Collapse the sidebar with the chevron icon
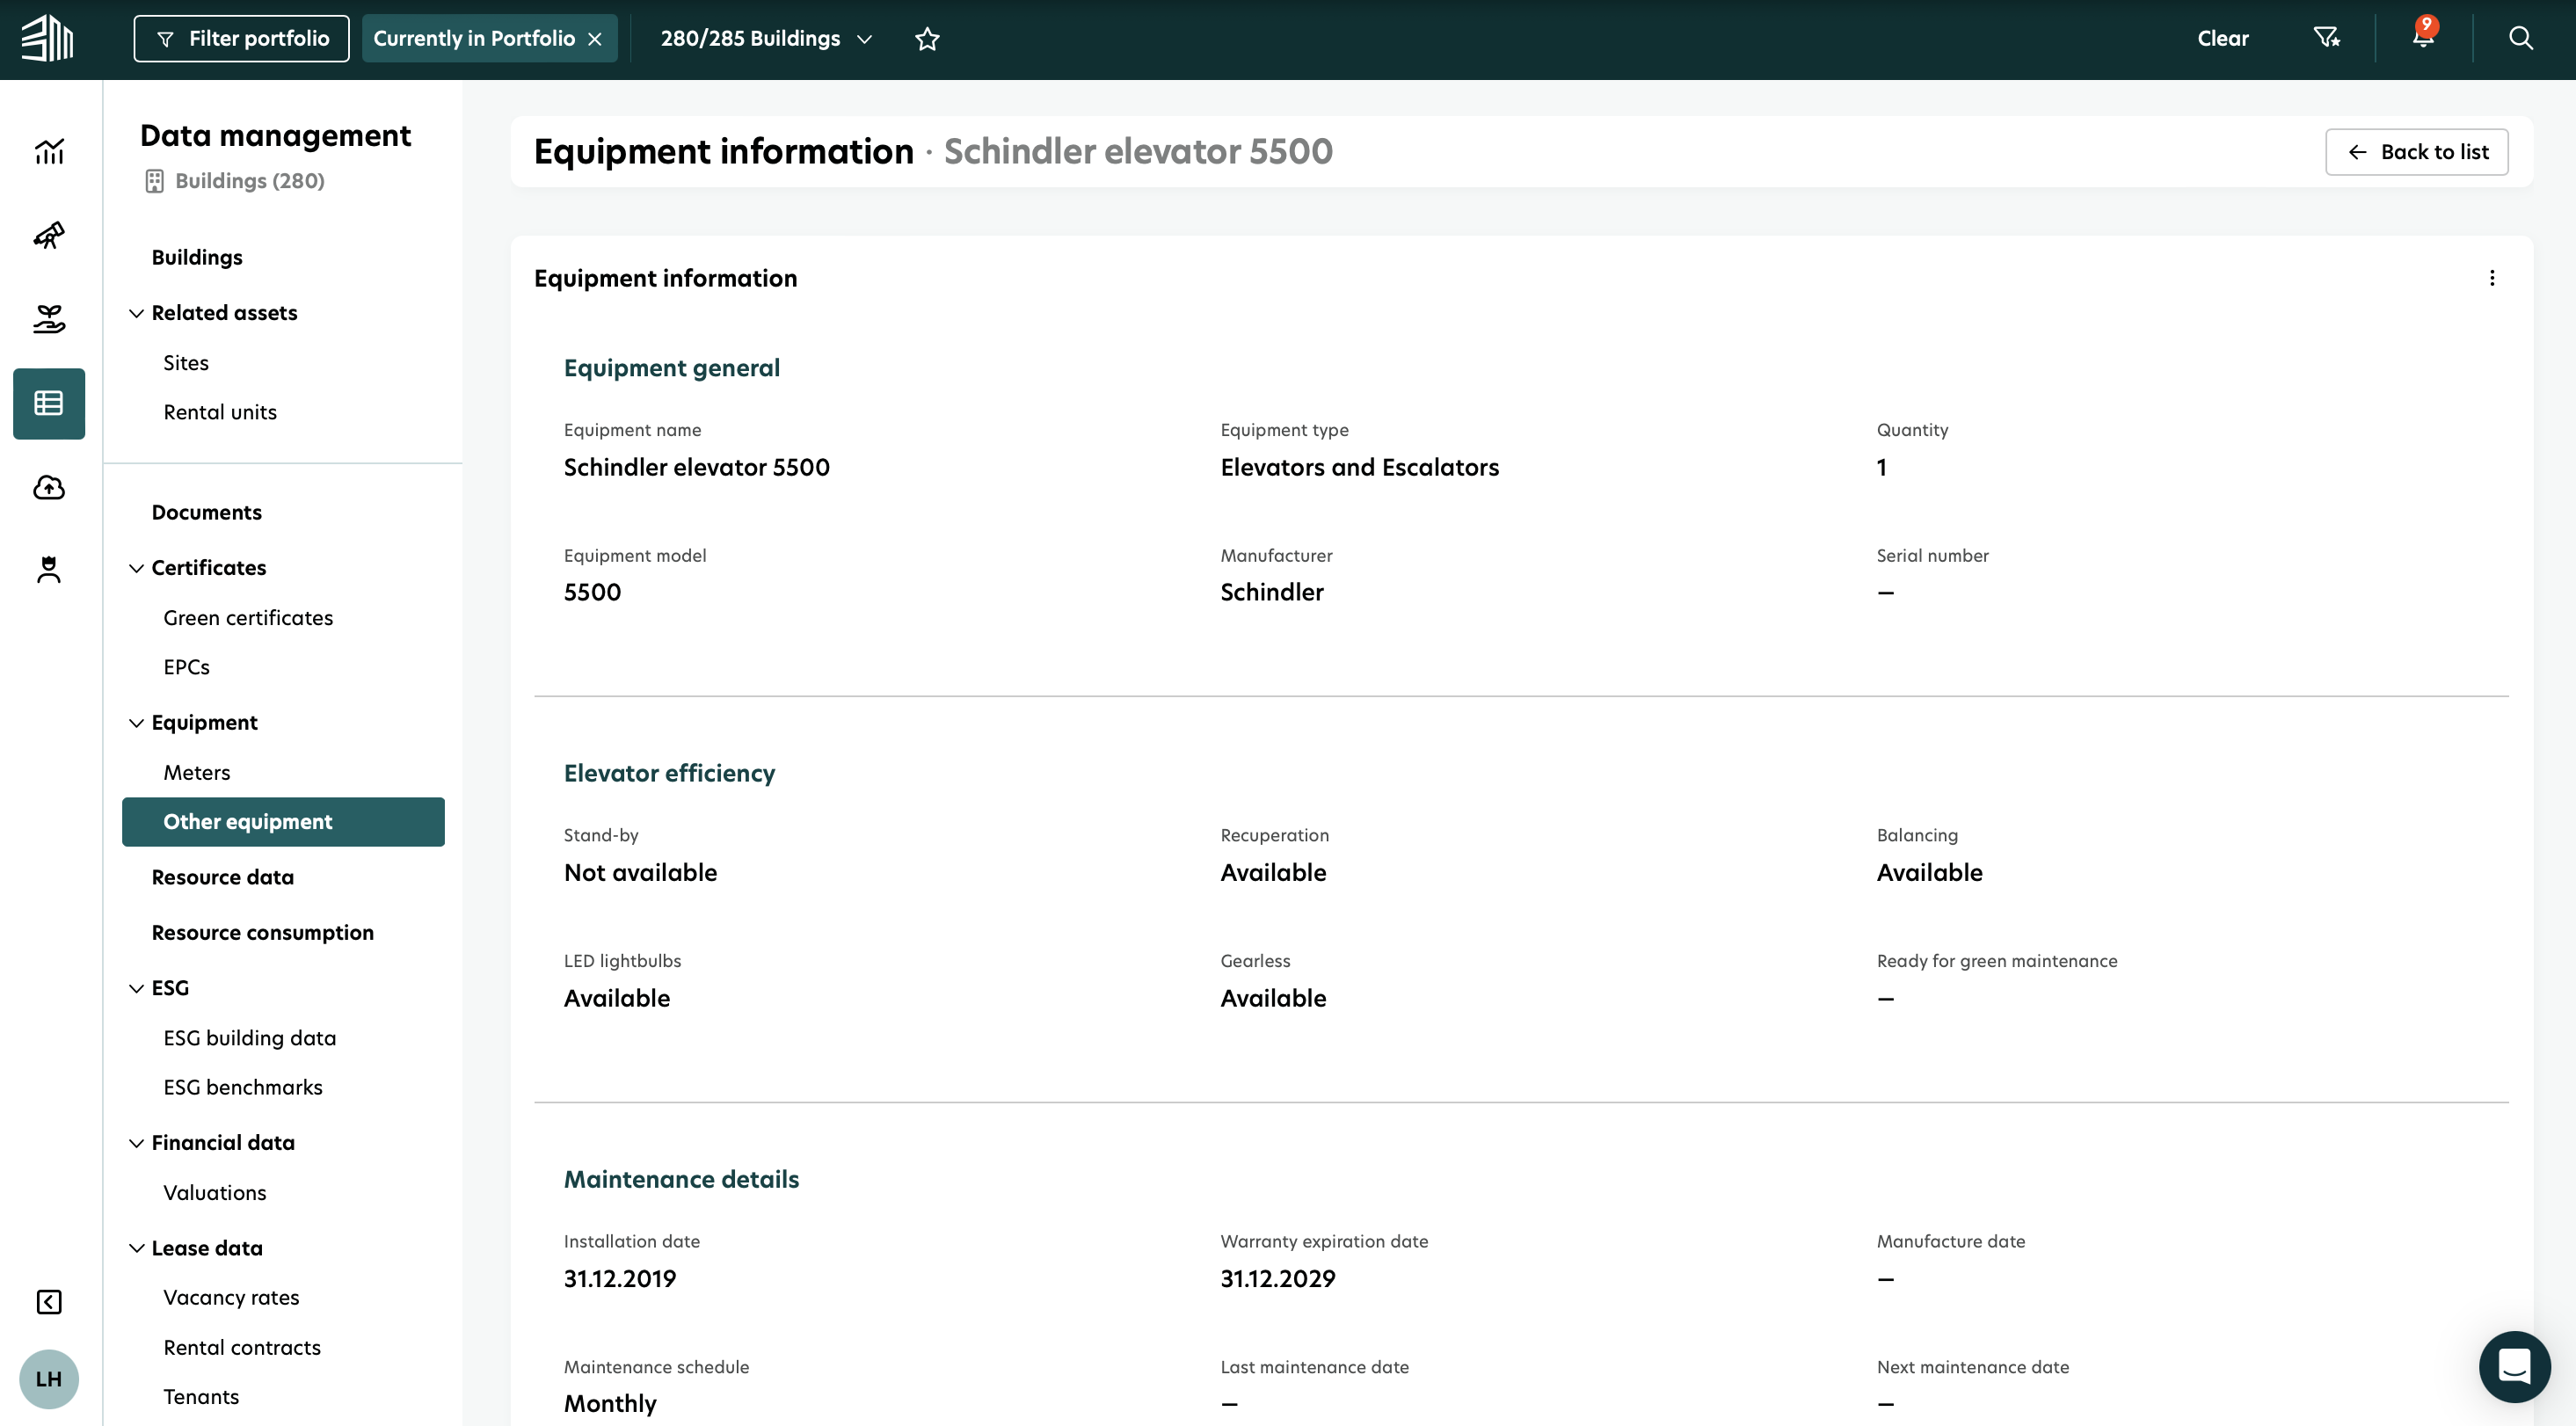 pyautogui.click(x=48, y=1301)
